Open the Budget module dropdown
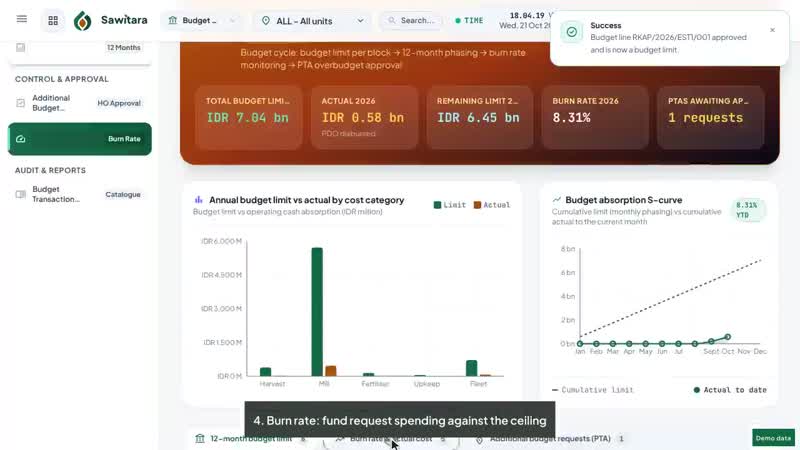The width and height of the screenshot is (800, 450). click(x=202, y=20)
